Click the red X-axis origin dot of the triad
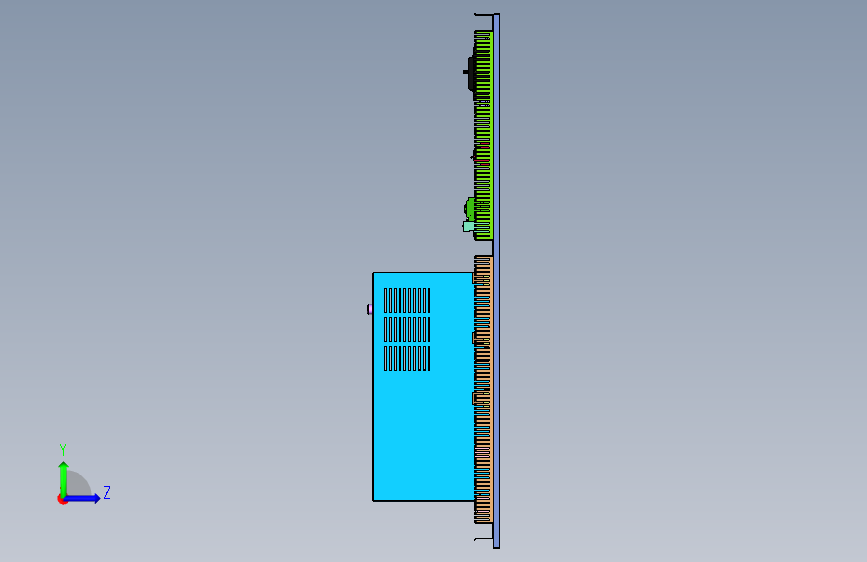The image size is (867, 562). pos(62,500)
